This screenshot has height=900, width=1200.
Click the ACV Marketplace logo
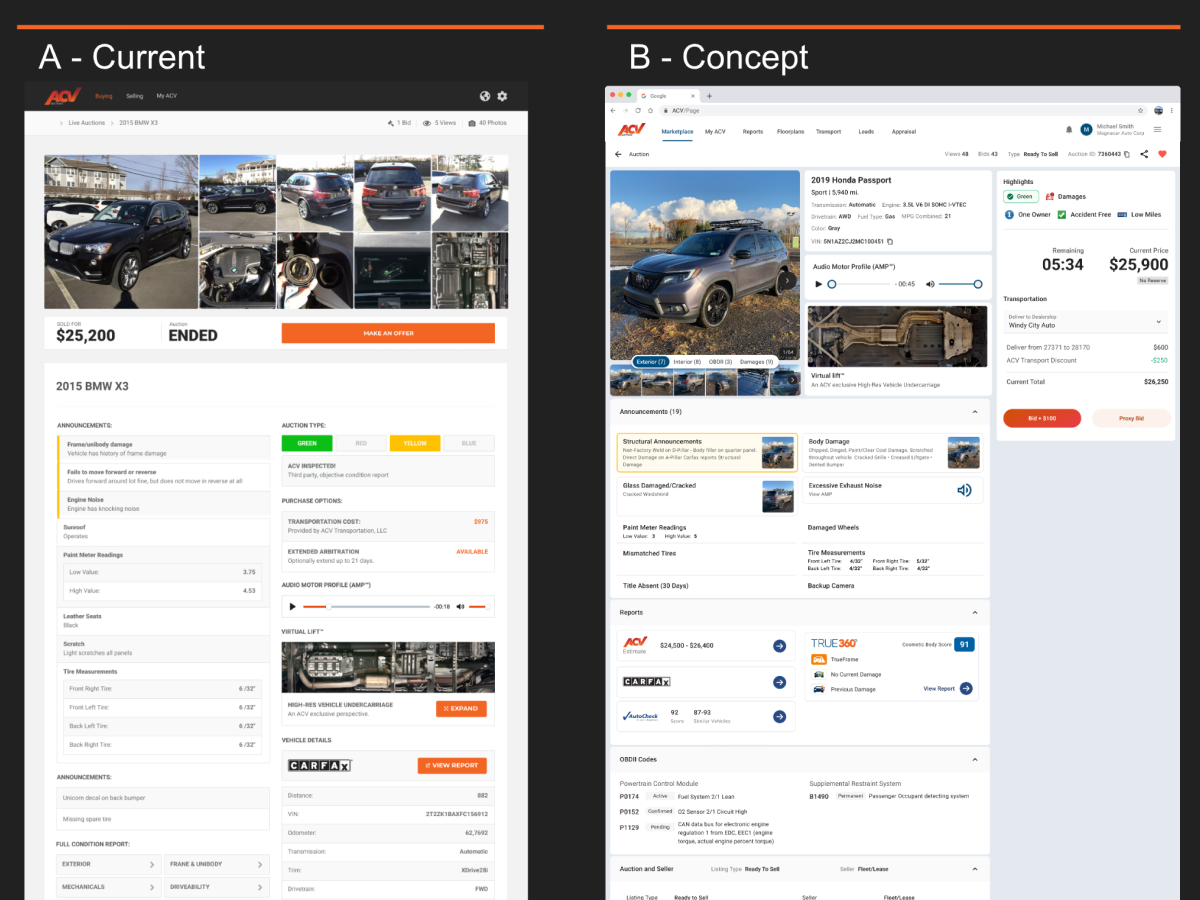[630, 131]
